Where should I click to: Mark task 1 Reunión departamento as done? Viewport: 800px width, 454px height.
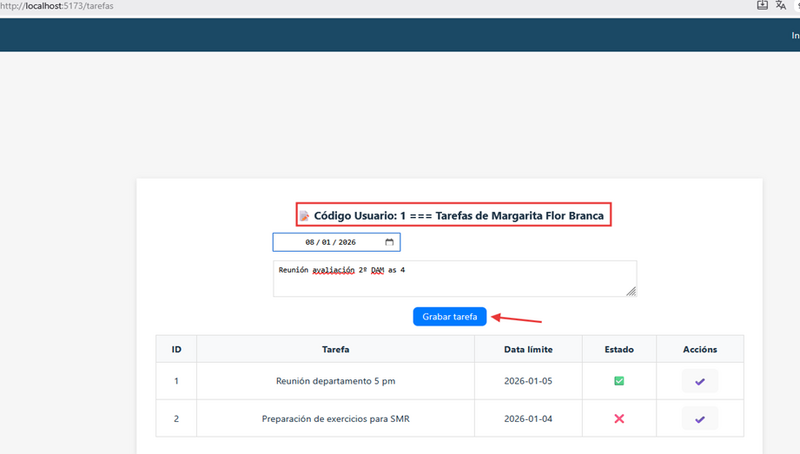tap(699, 381)
